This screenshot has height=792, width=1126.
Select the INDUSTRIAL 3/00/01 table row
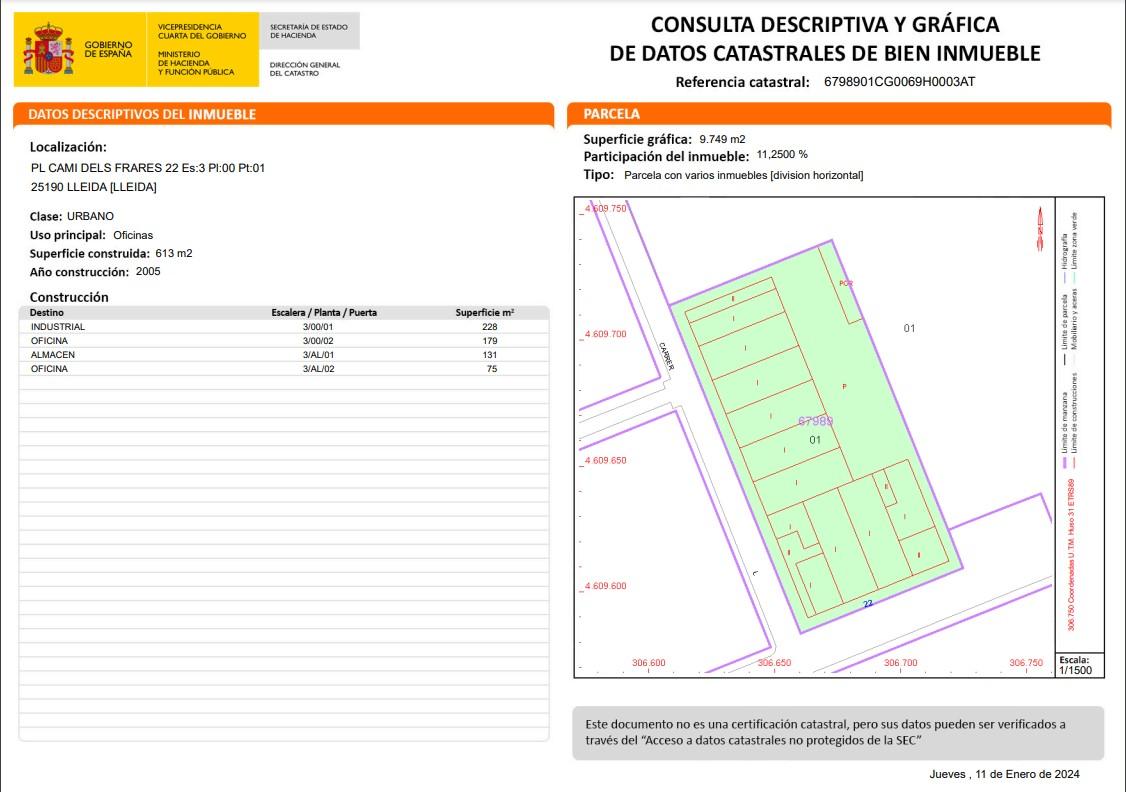283,327
